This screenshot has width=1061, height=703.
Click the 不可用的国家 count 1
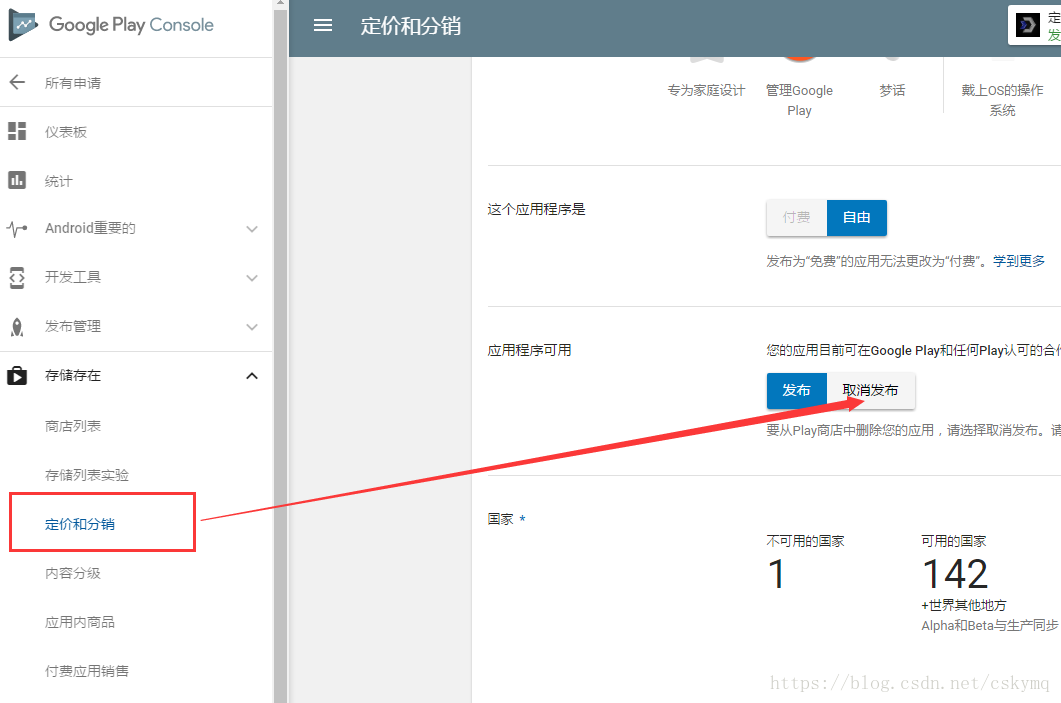click(x=776, y=574)
